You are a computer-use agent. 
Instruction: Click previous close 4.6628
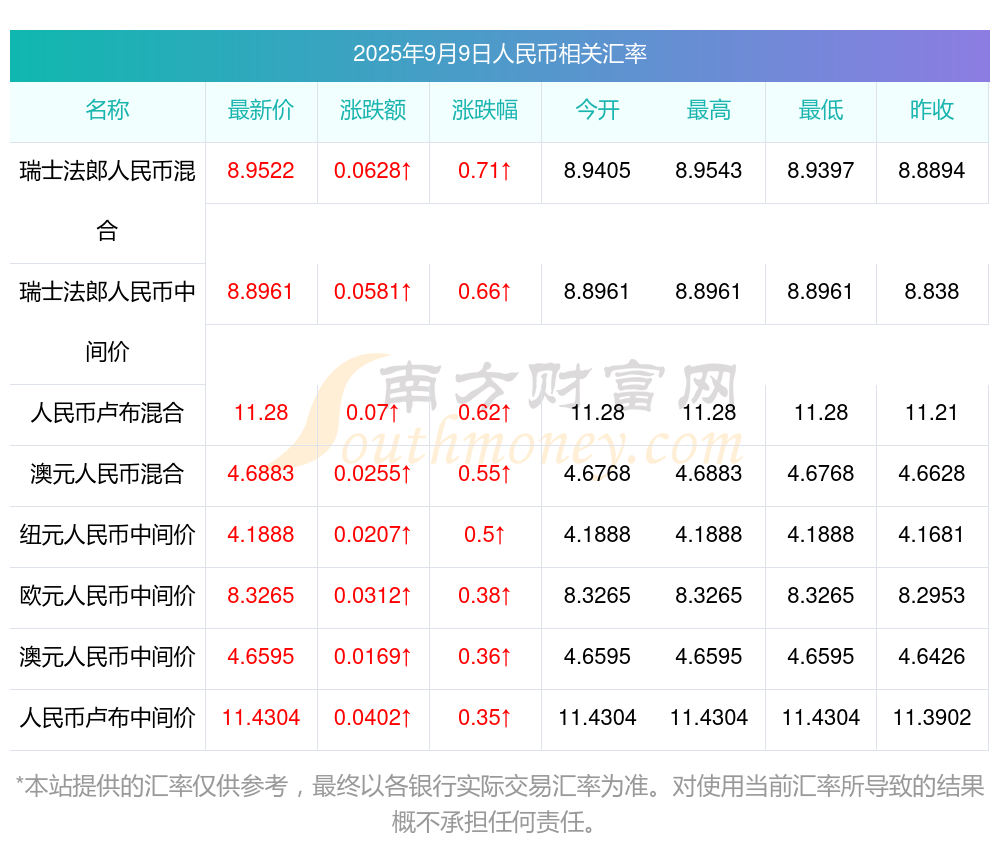click(x=932, y=474)
